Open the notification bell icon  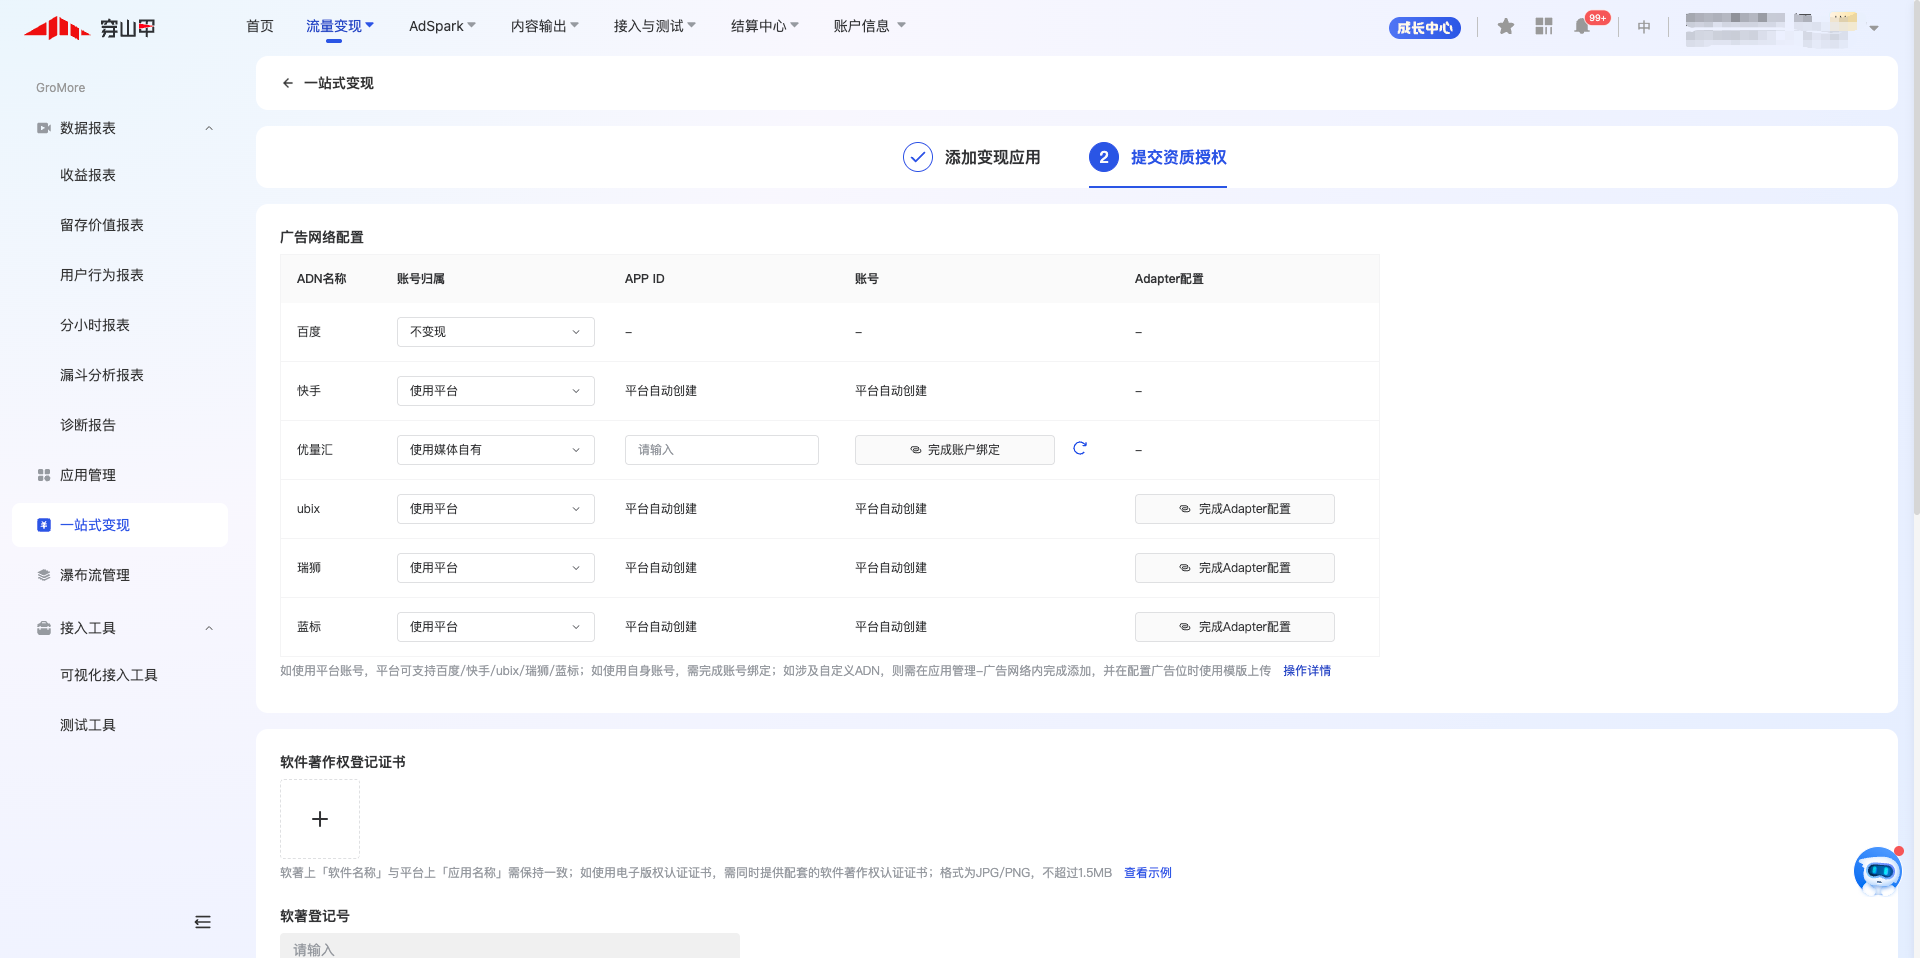1582,27
